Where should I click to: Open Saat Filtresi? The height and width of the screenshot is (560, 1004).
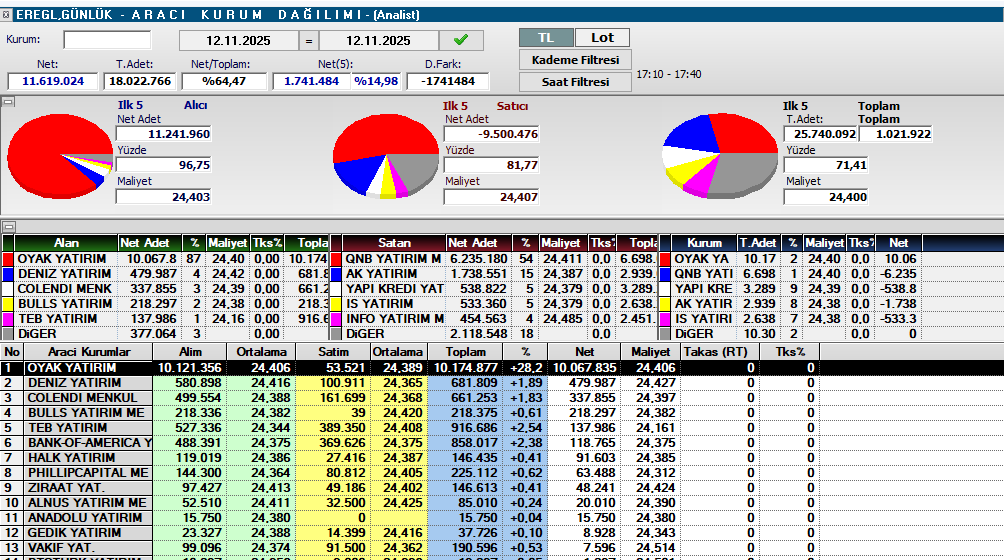(x=575, y=82)
